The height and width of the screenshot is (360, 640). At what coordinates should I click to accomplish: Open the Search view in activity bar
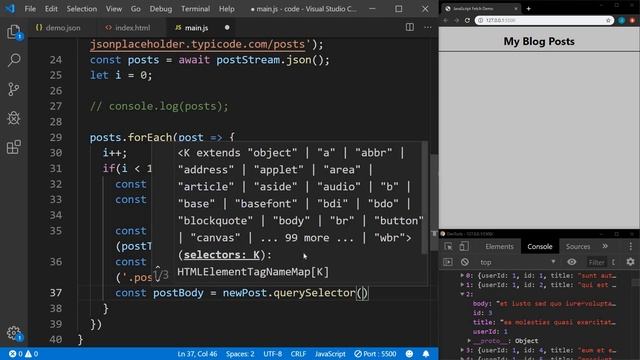coord(14,60)
